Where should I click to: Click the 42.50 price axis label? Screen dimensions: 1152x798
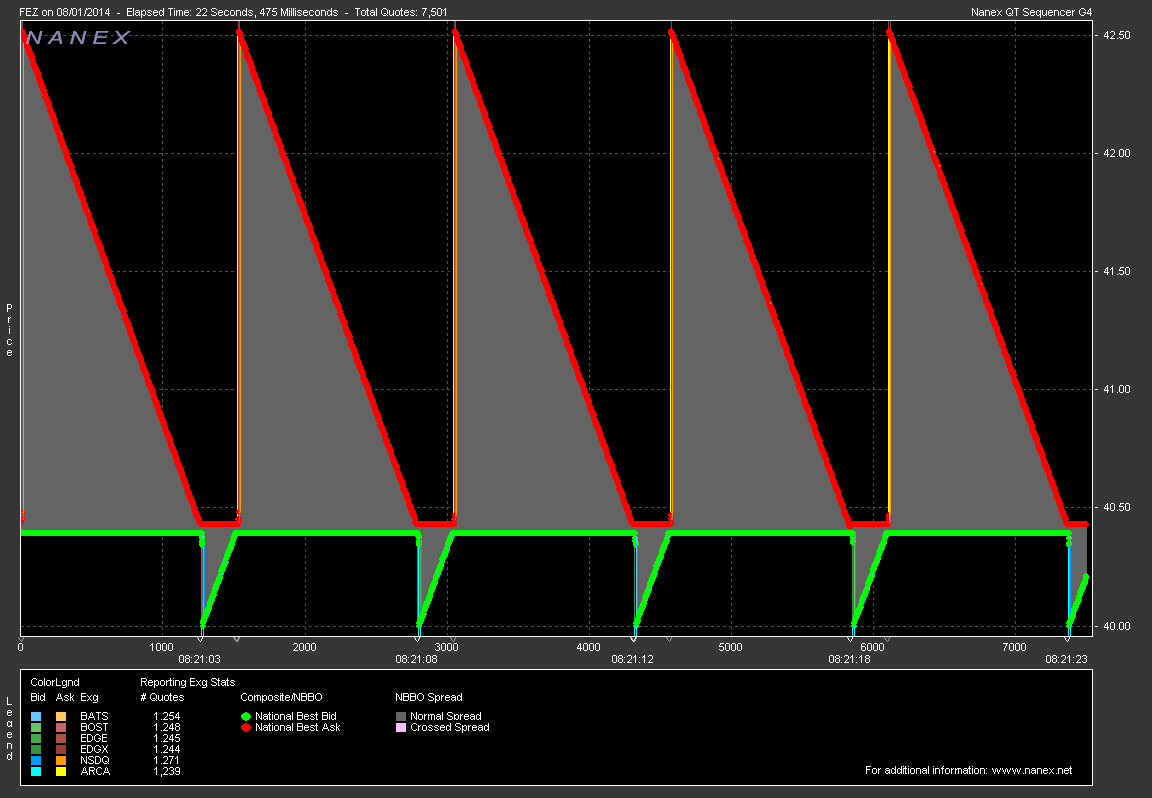1117,35
